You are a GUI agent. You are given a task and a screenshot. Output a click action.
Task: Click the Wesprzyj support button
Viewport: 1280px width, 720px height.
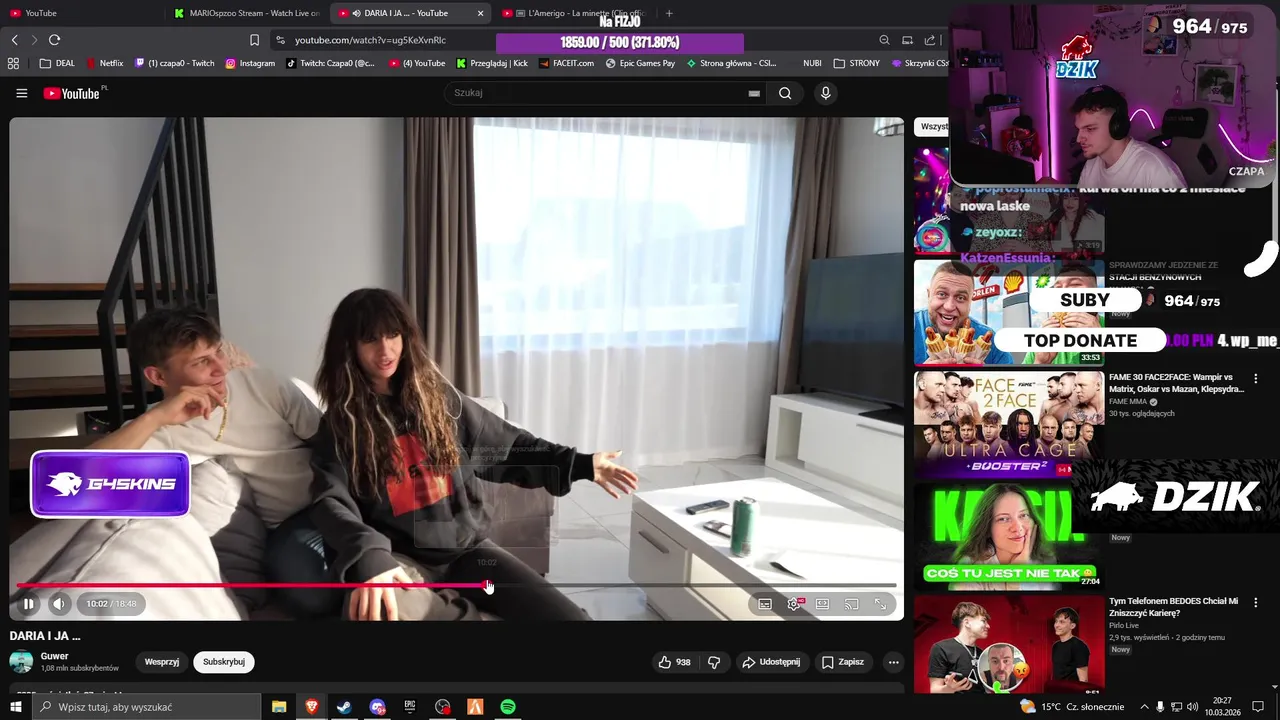162,662
